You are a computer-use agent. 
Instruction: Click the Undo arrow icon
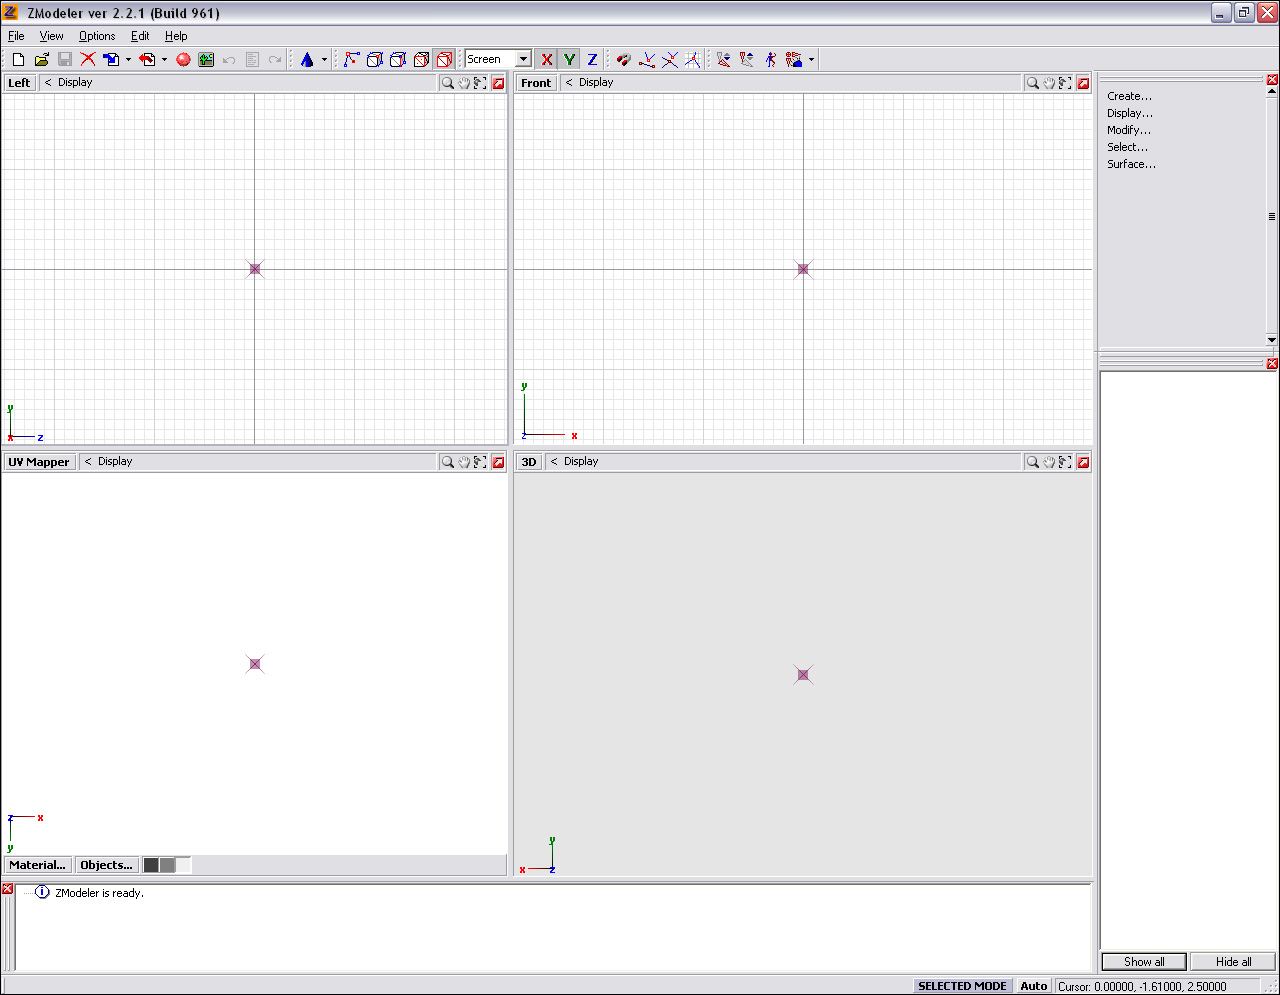[x=229, y=59]
